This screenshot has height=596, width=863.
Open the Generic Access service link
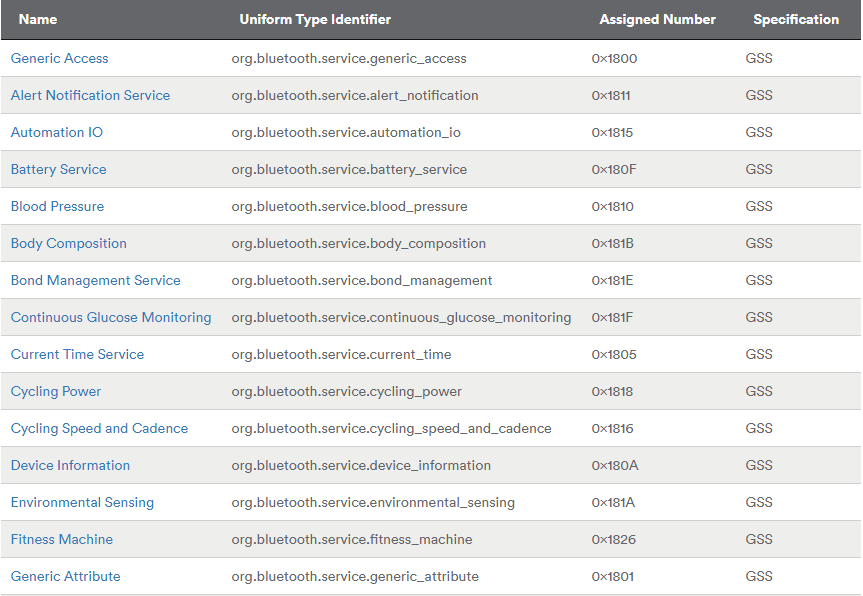[59, 58]
